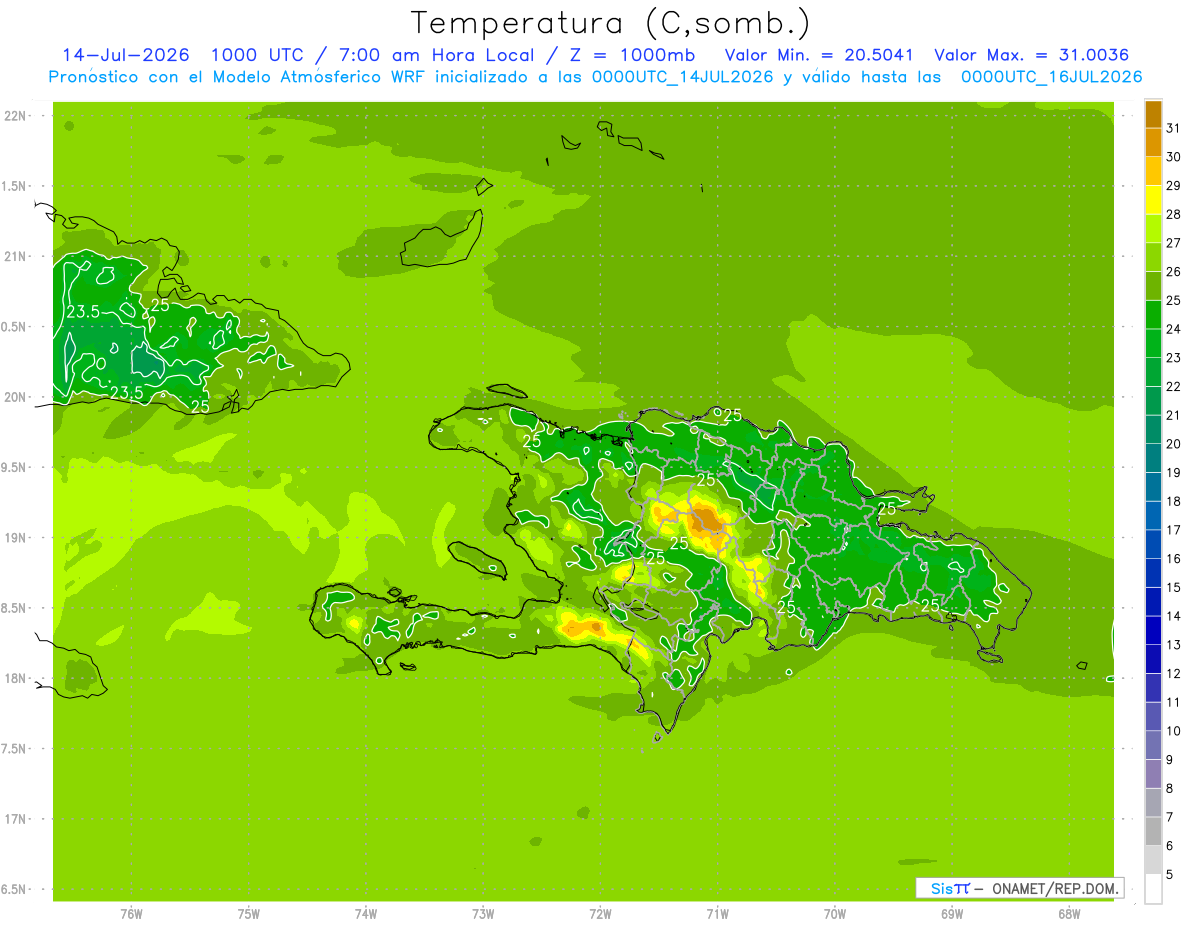The height and width of the screenshot is (927, 1200).
Task: Click the legend value "31"
Action: click(1174, 128)
